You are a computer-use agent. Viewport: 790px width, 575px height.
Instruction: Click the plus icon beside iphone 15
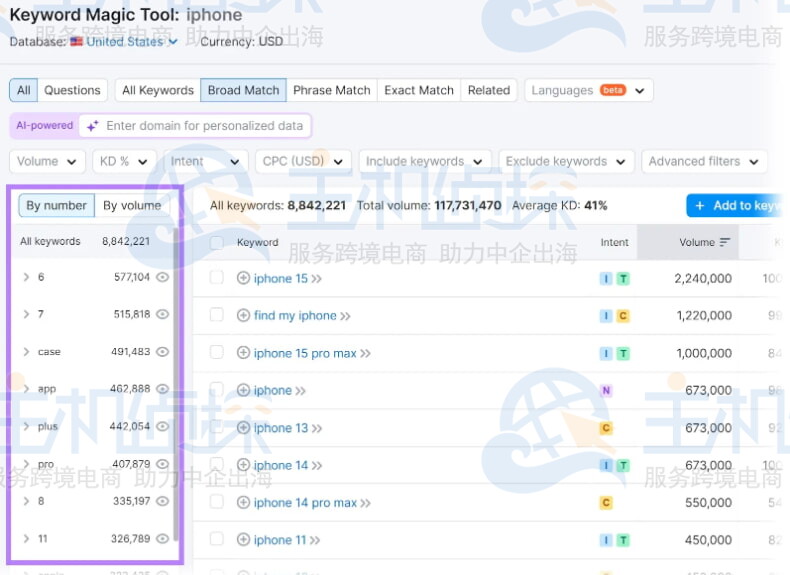point(243,279)
